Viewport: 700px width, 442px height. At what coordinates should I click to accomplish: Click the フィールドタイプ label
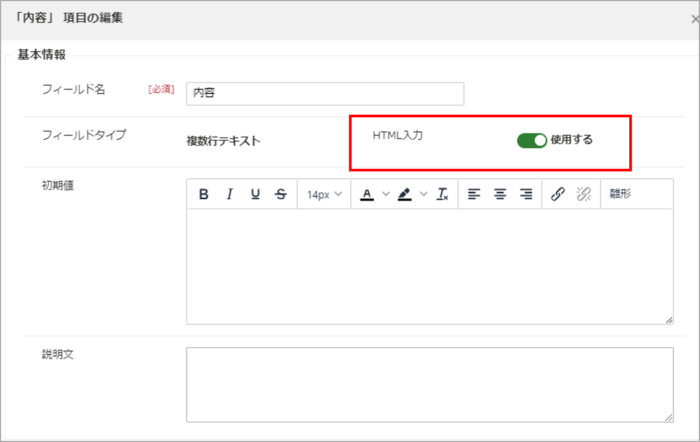(x=84, y=135)
